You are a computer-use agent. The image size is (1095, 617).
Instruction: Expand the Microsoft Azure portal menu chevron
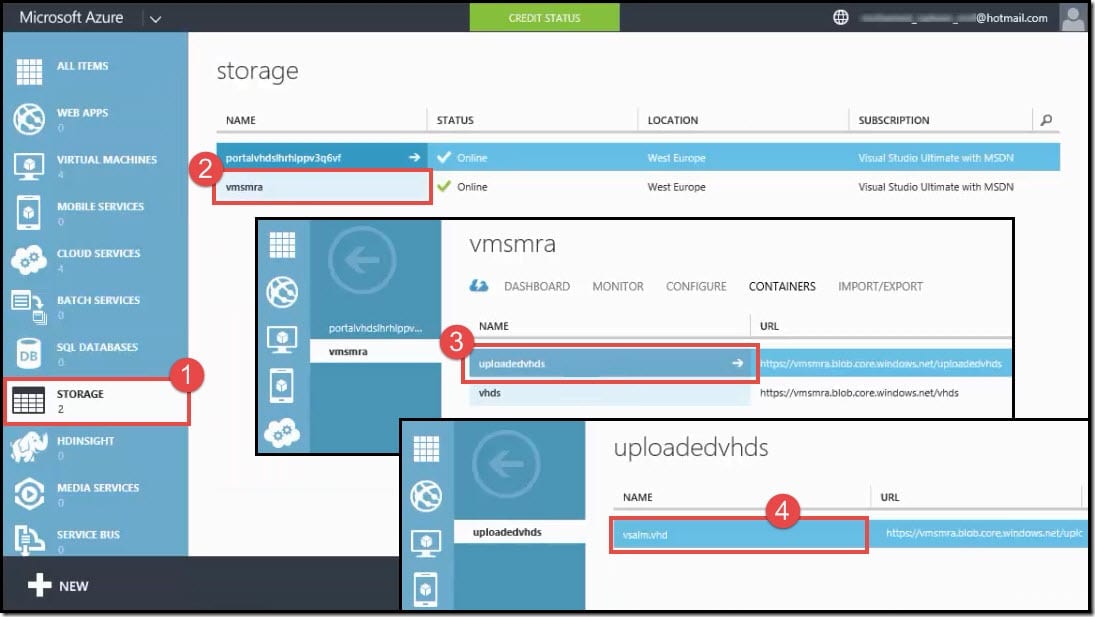click(x=156, y=17)
